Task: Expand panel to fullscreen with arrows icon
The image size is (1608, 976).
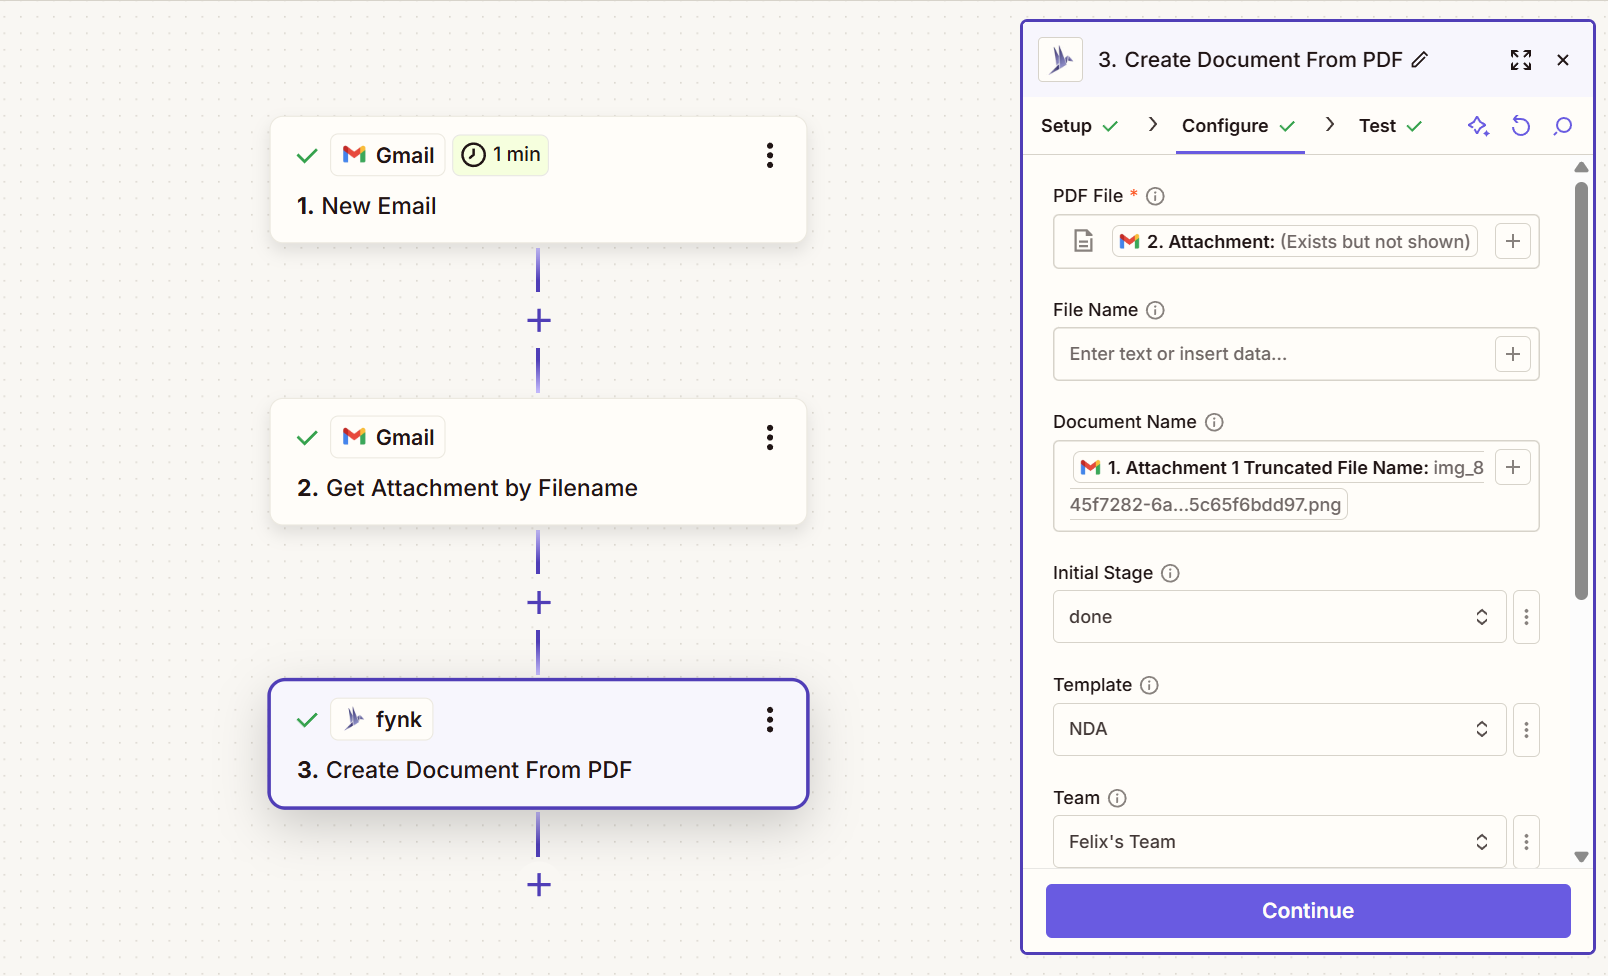Action: 1521,60
